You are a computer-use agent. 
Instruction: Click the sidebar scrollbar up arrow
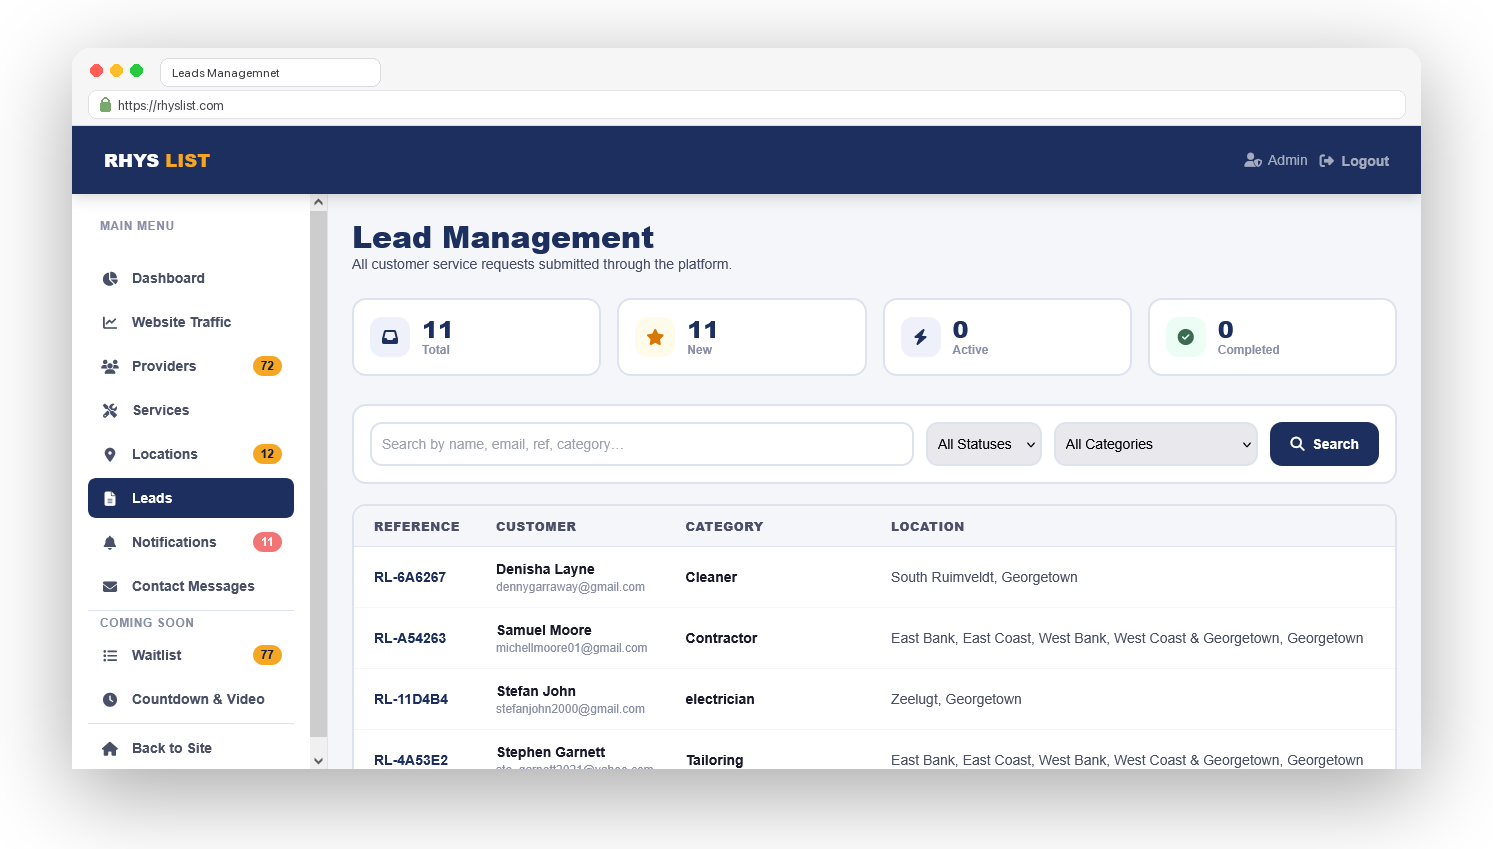[319, 202]
